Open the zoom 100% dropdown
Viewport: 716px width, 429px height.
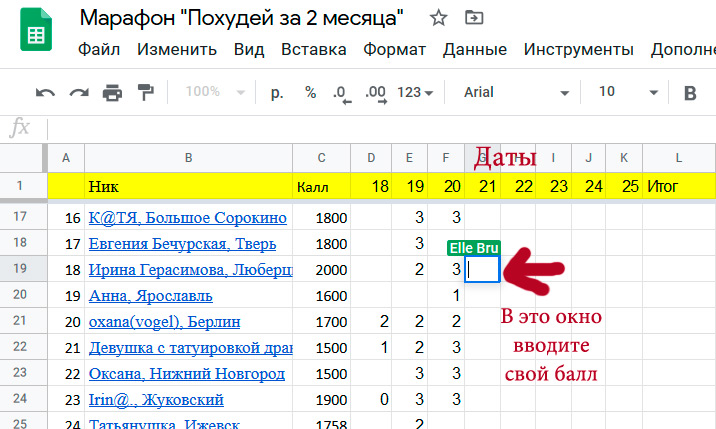click(213, 92)
